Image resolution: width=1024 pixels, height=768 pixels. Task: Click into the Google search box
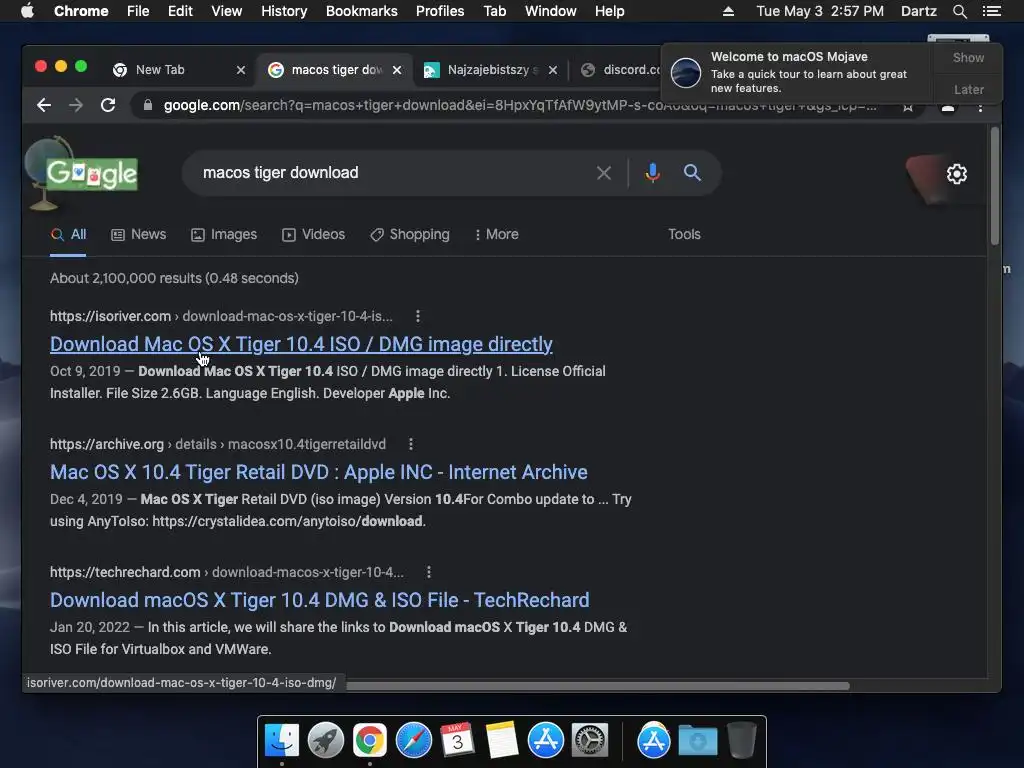click(x=392, y=173)
